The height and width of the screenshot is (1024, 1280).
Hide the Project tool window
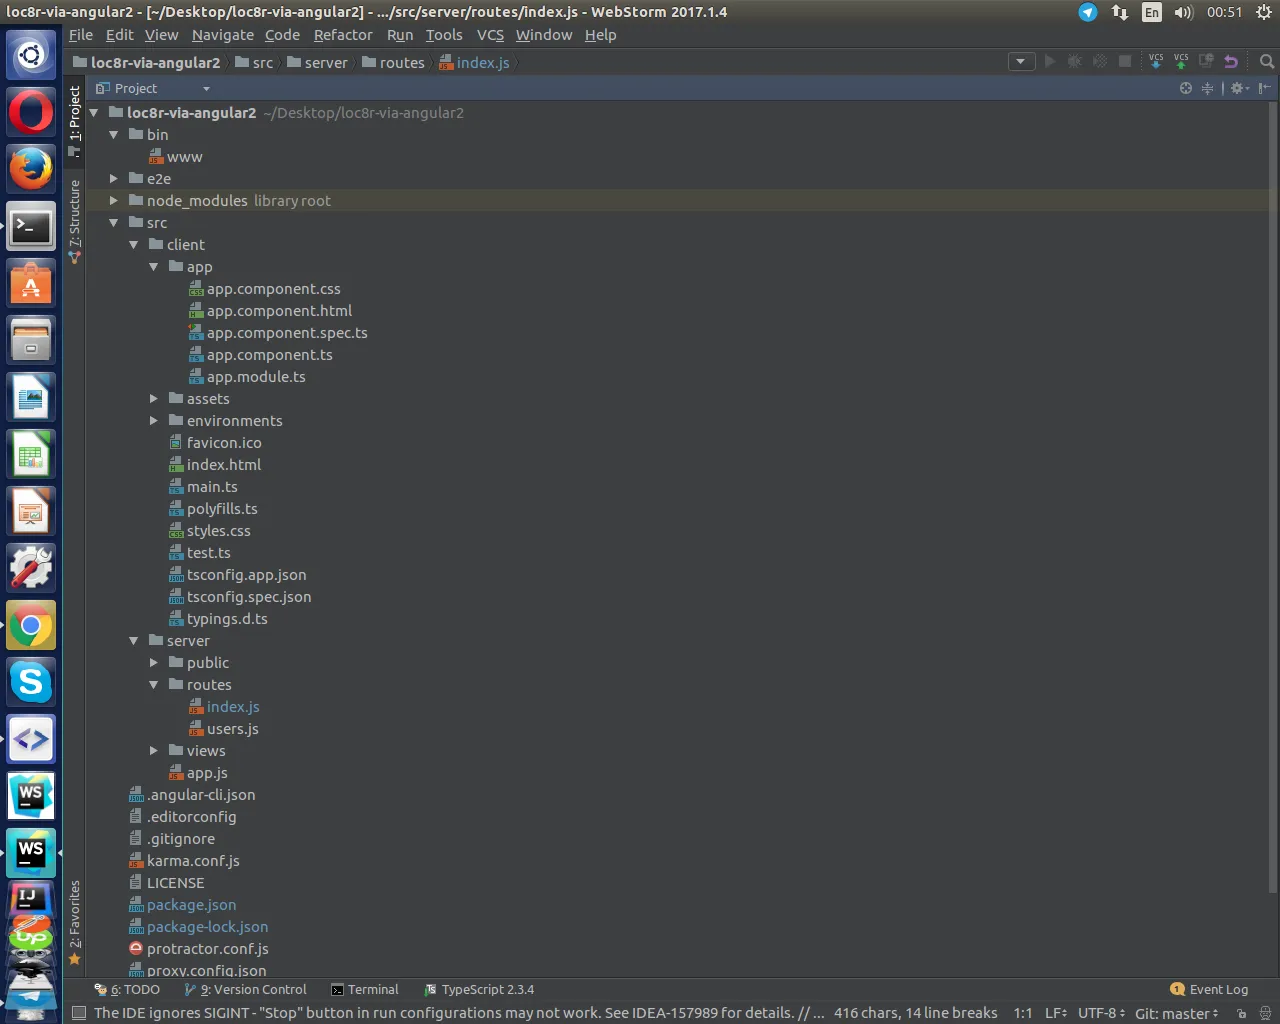coord(1264,88)
